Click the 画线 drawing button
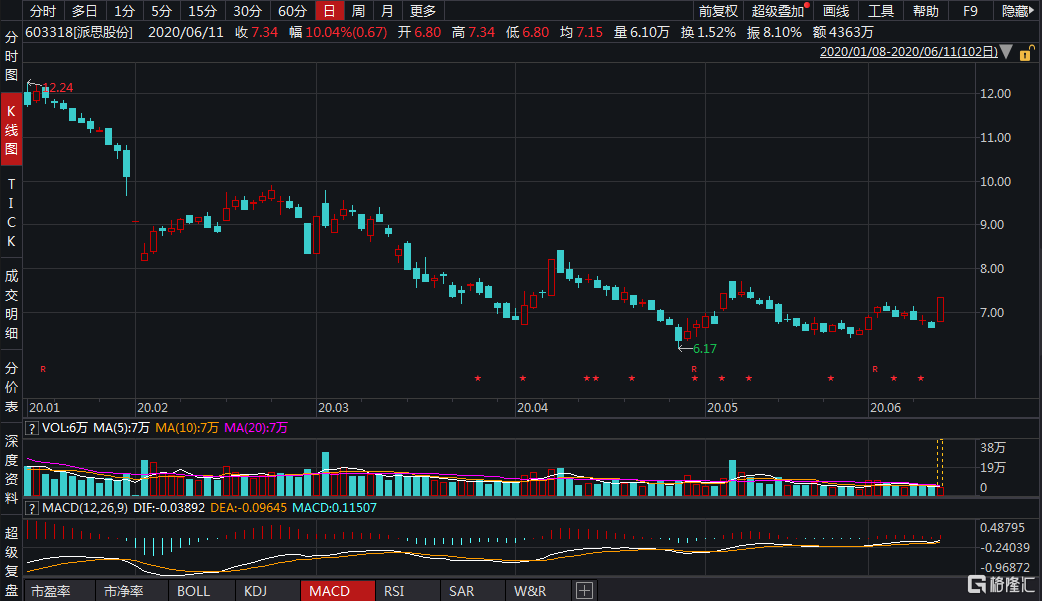 pos(835,11)
